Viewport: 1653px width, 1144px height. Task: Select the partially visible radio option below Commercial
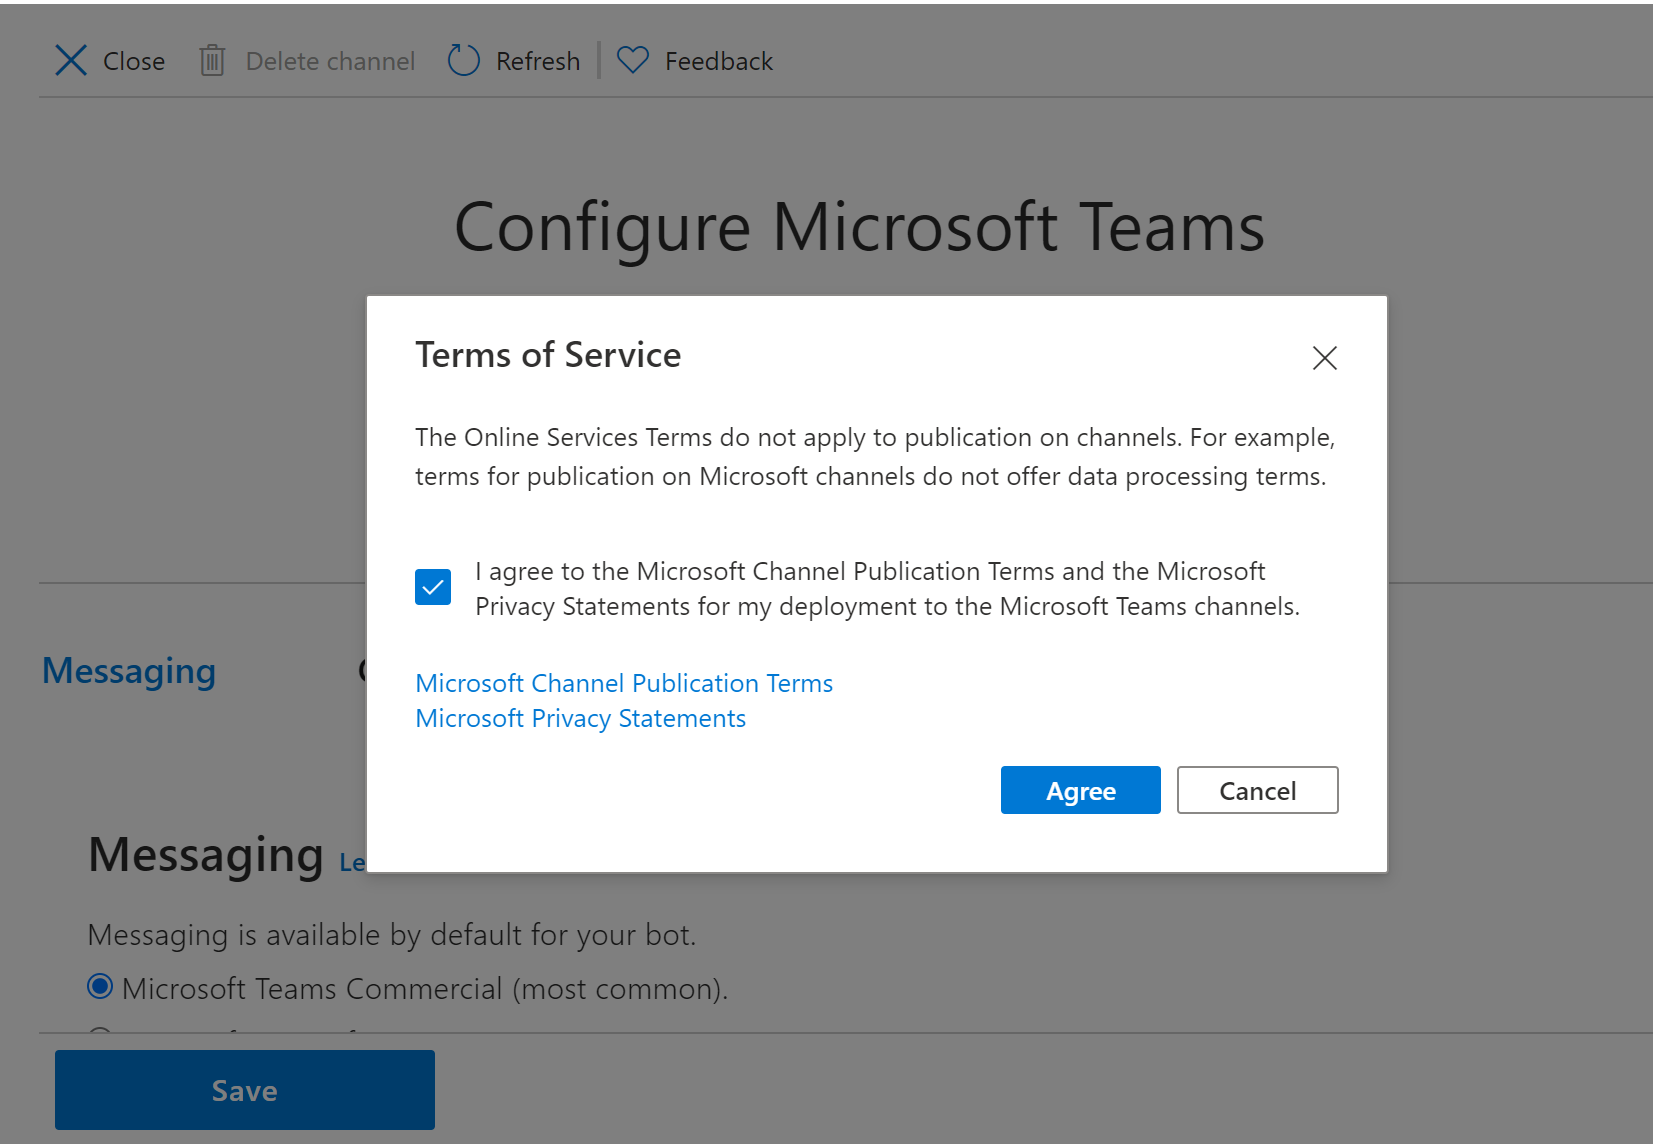[100, 1033]
